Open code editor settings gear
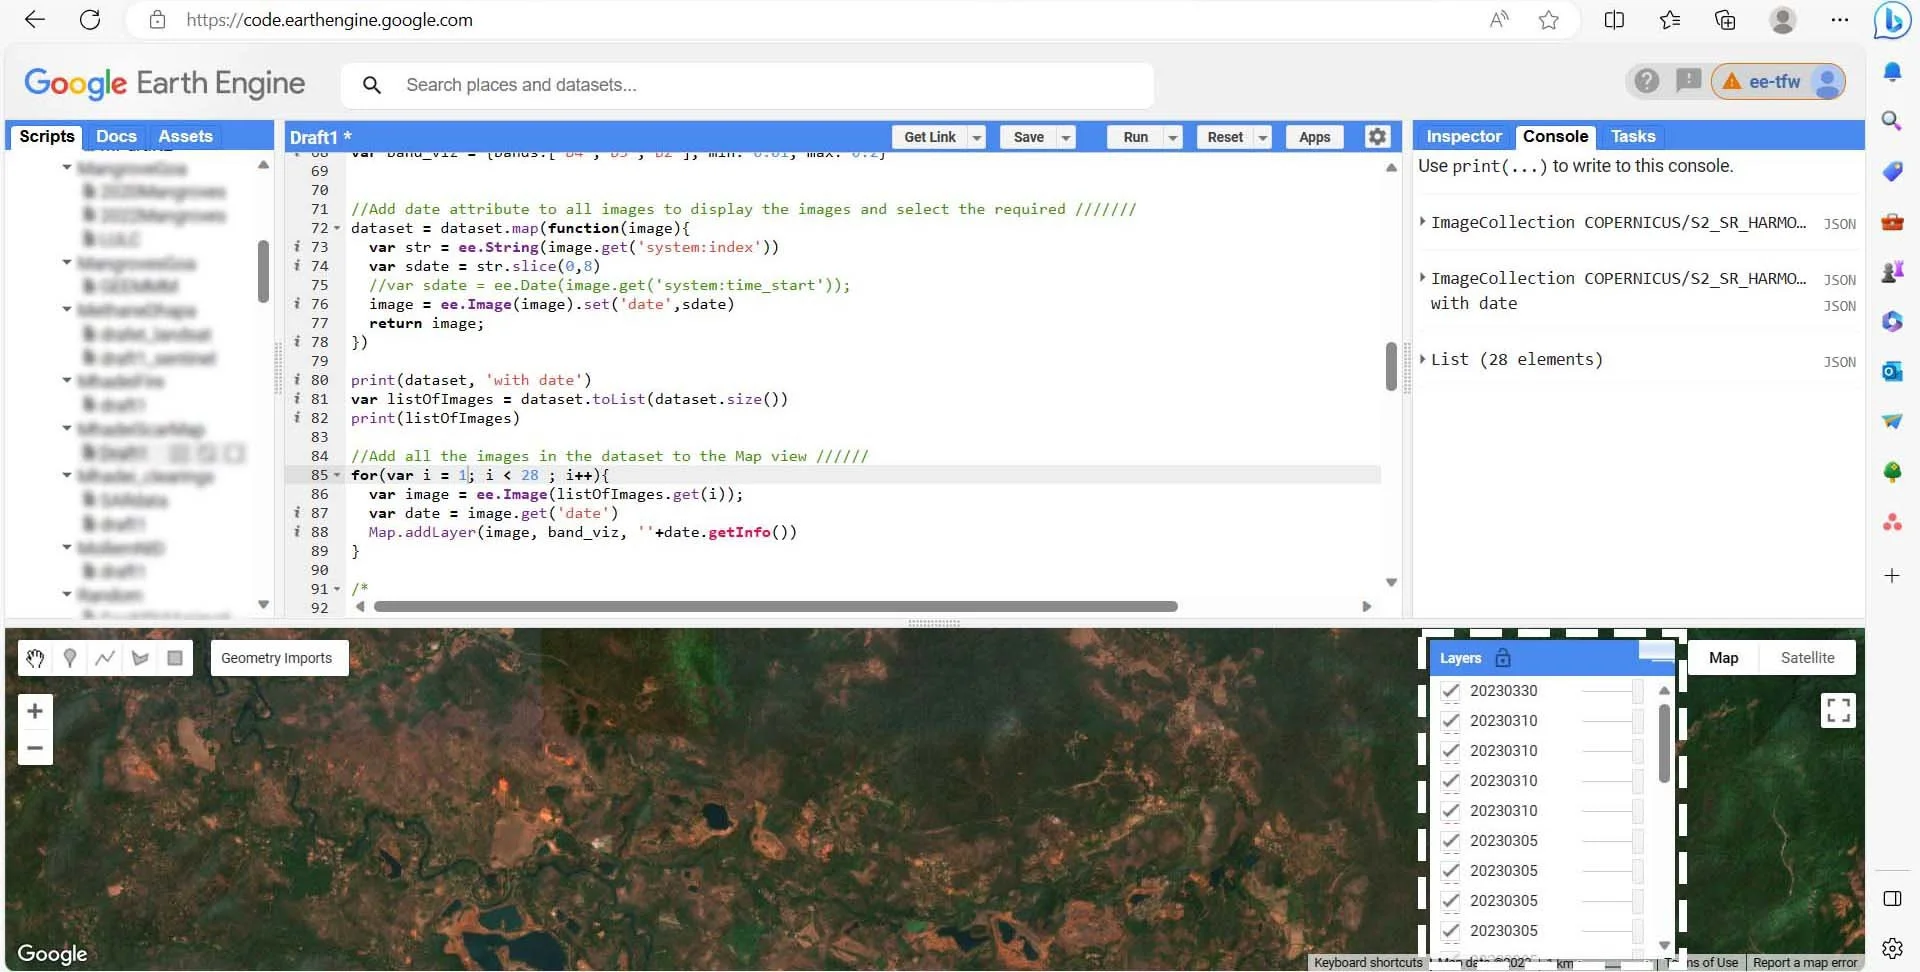Viewport: 1920px width, 972px height. point(1377,136)
